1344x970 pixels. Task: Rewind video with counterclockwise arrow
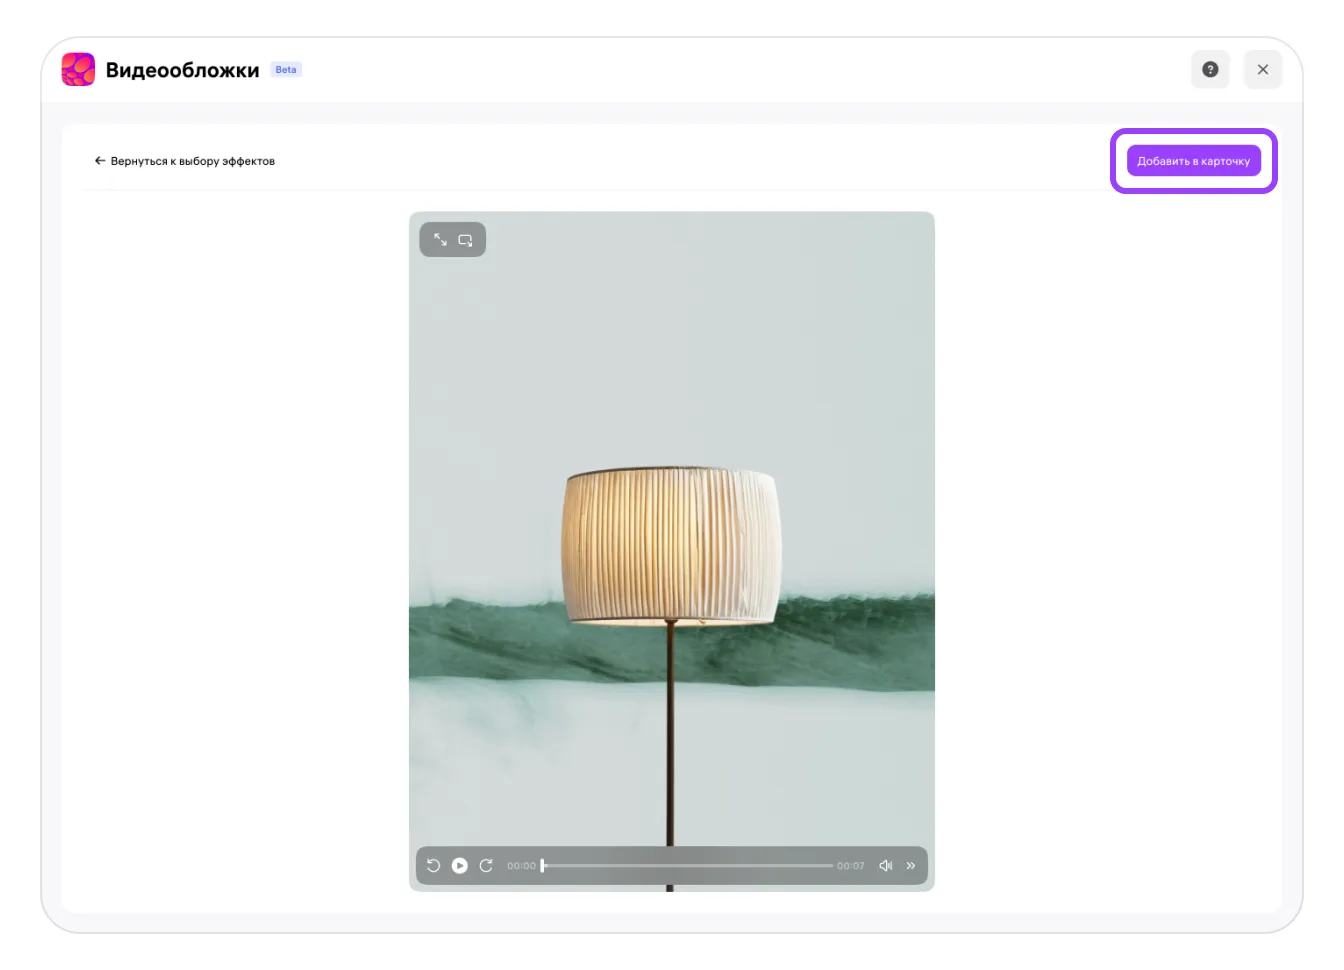pos(433,866)
